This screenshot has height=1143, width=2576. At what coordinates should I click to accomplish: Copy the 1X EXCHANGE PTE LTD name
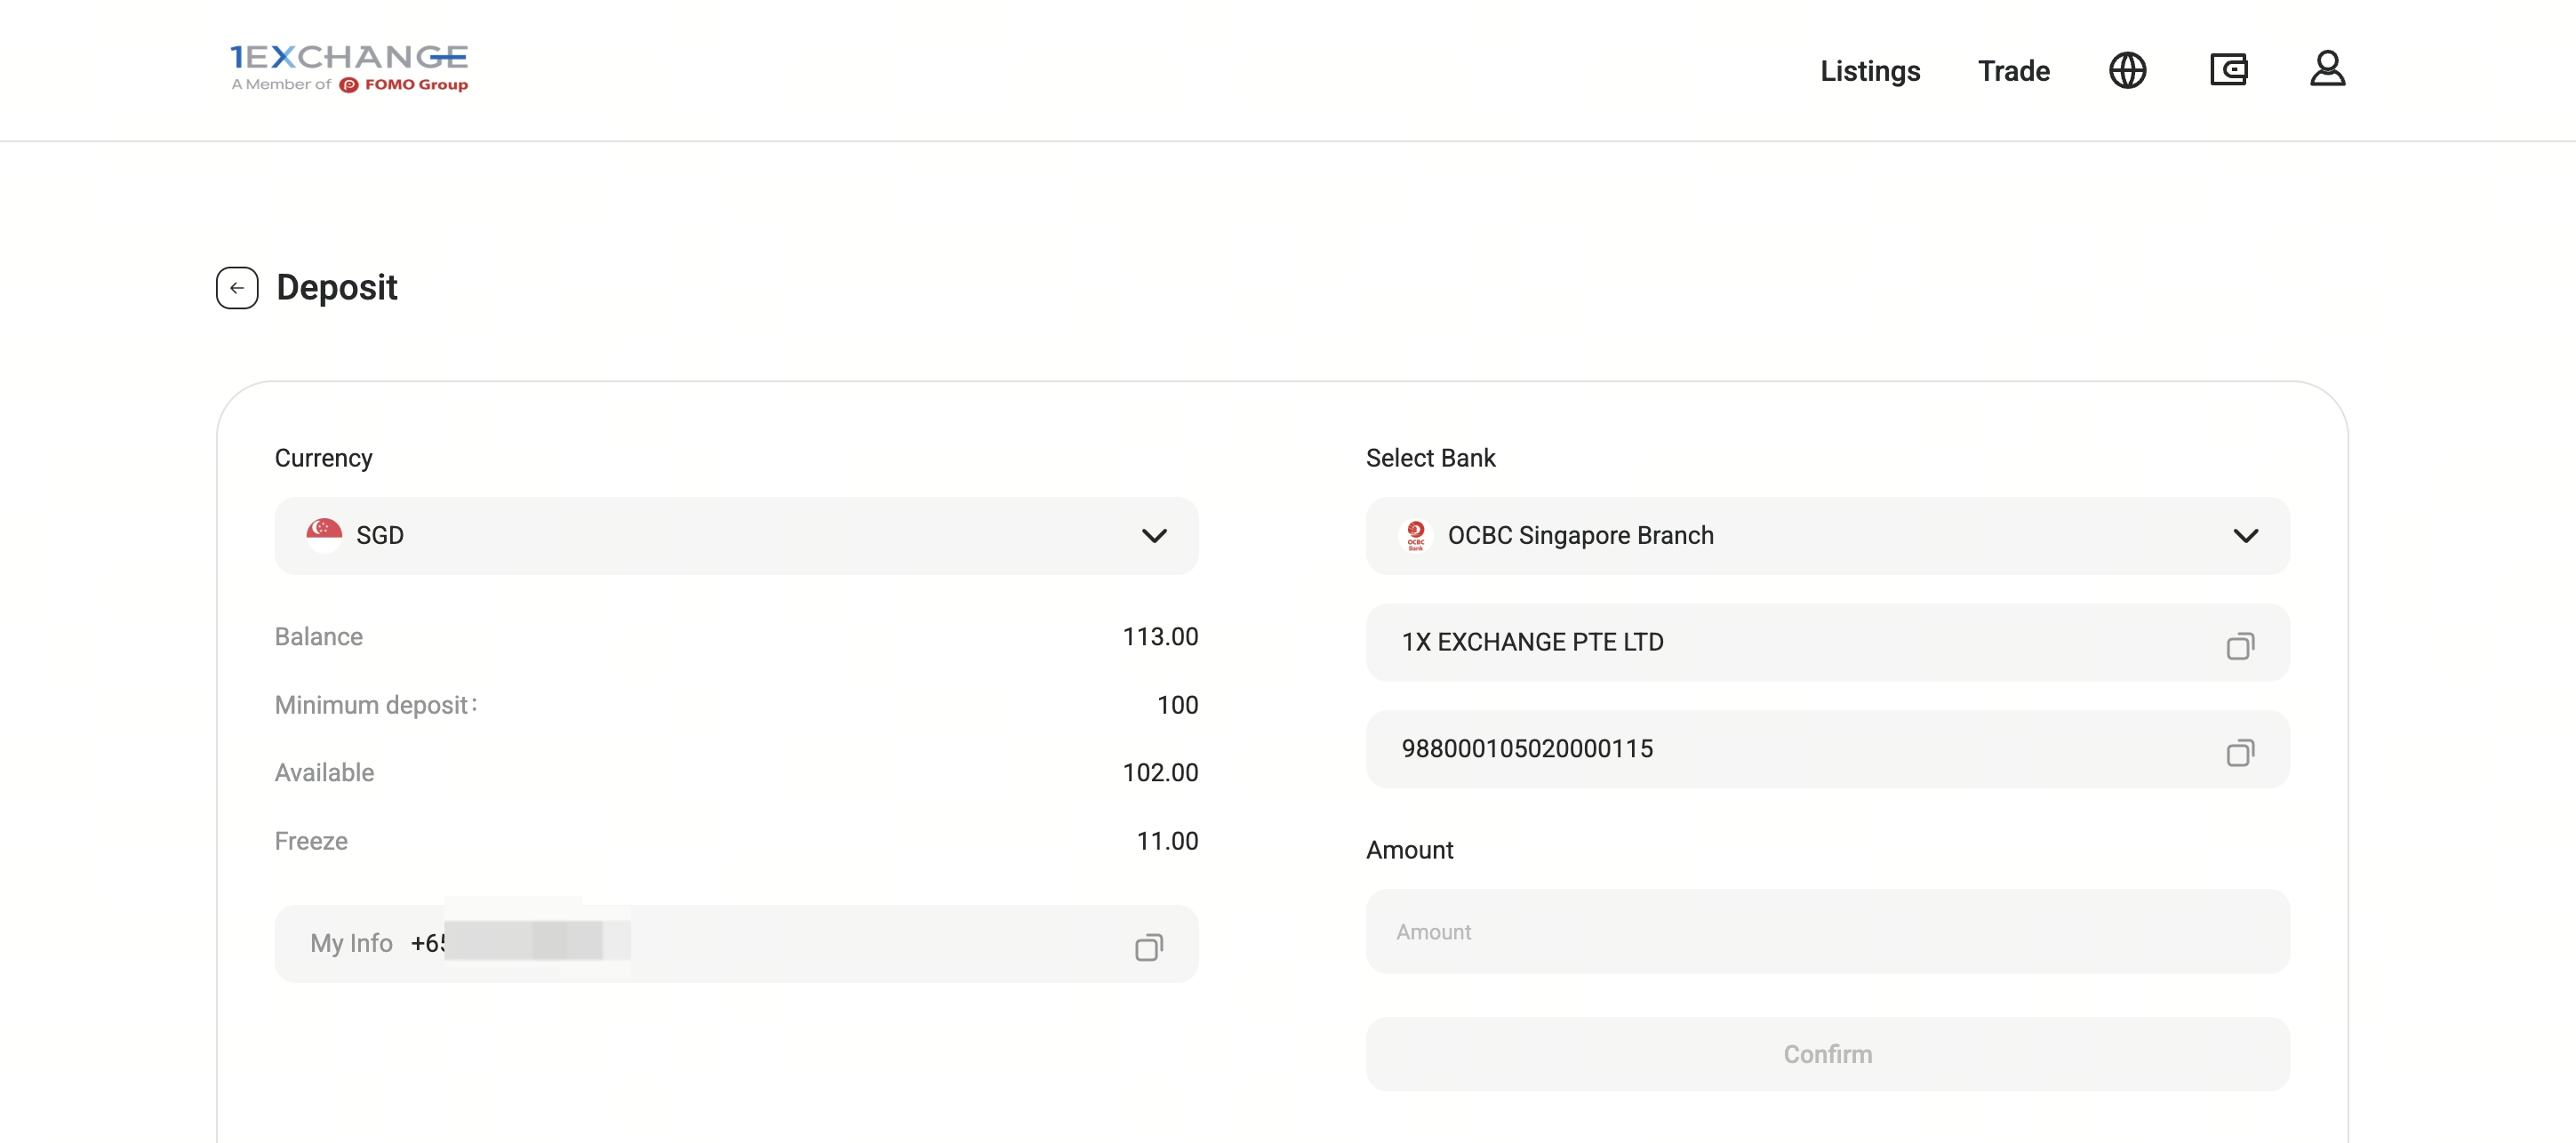pyautogui.click(x=2239, y=646)
